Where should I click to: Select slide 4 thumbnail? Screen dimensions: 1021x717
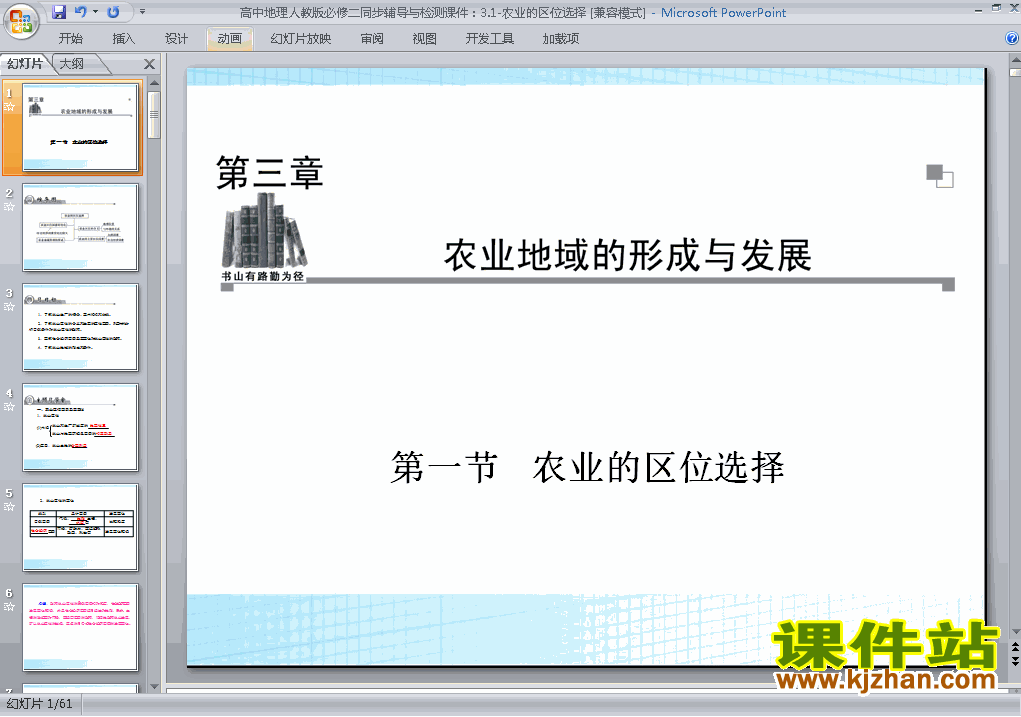[x=80, y=427]
